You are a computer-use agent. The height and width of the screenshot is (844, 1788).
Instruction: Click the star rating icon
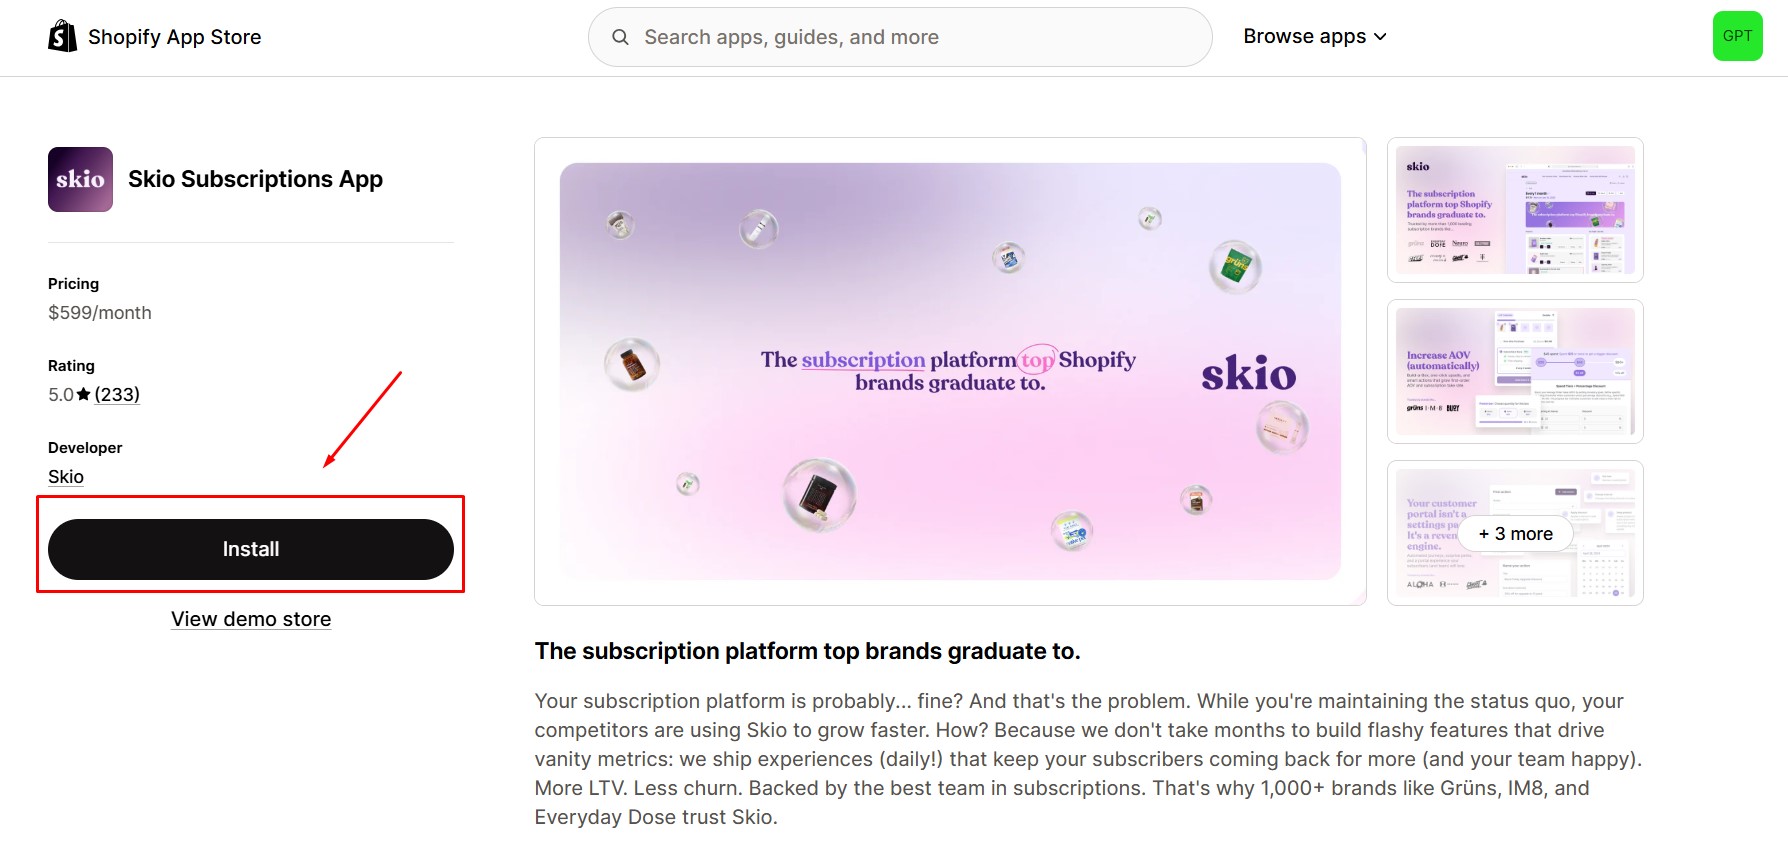[84, 393]
